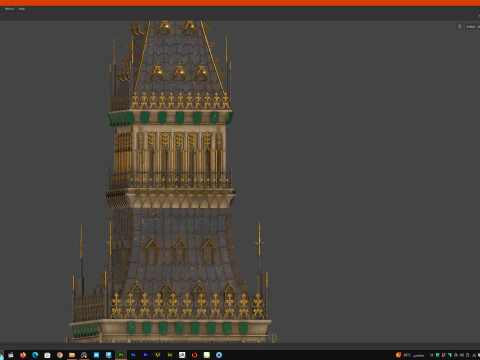The height and width of the screenshot is (360, 480).
Task: Open the menu left of Help
Action: (x=9, y=9)
